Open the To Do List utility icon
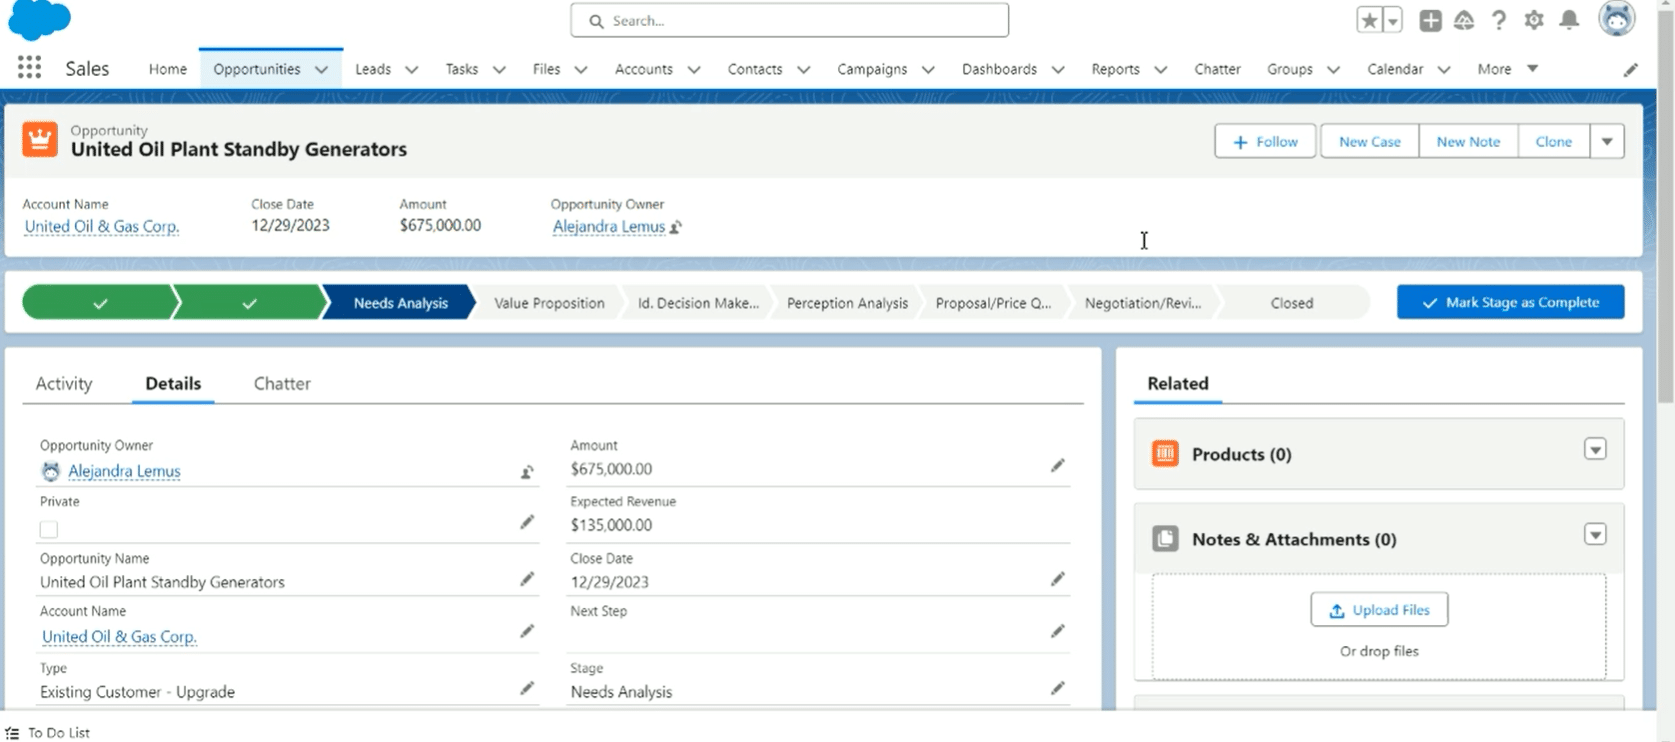 (12, 733)
